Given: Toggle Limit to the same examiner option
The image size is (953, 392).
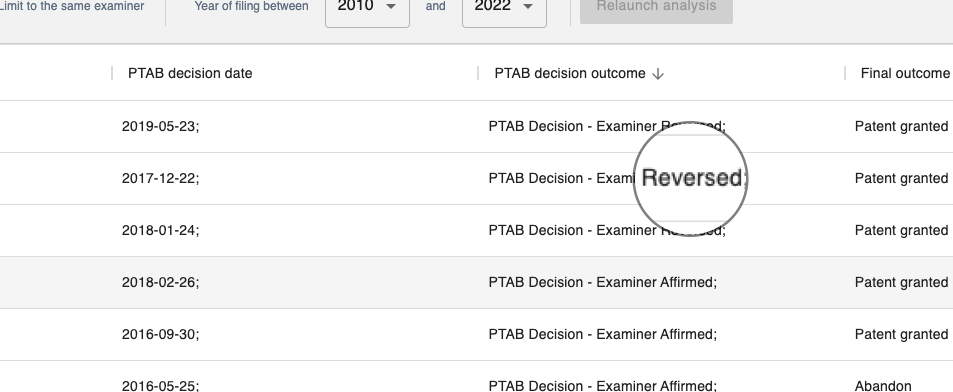Looking at the screenshot, I should [x=71, y=7].
